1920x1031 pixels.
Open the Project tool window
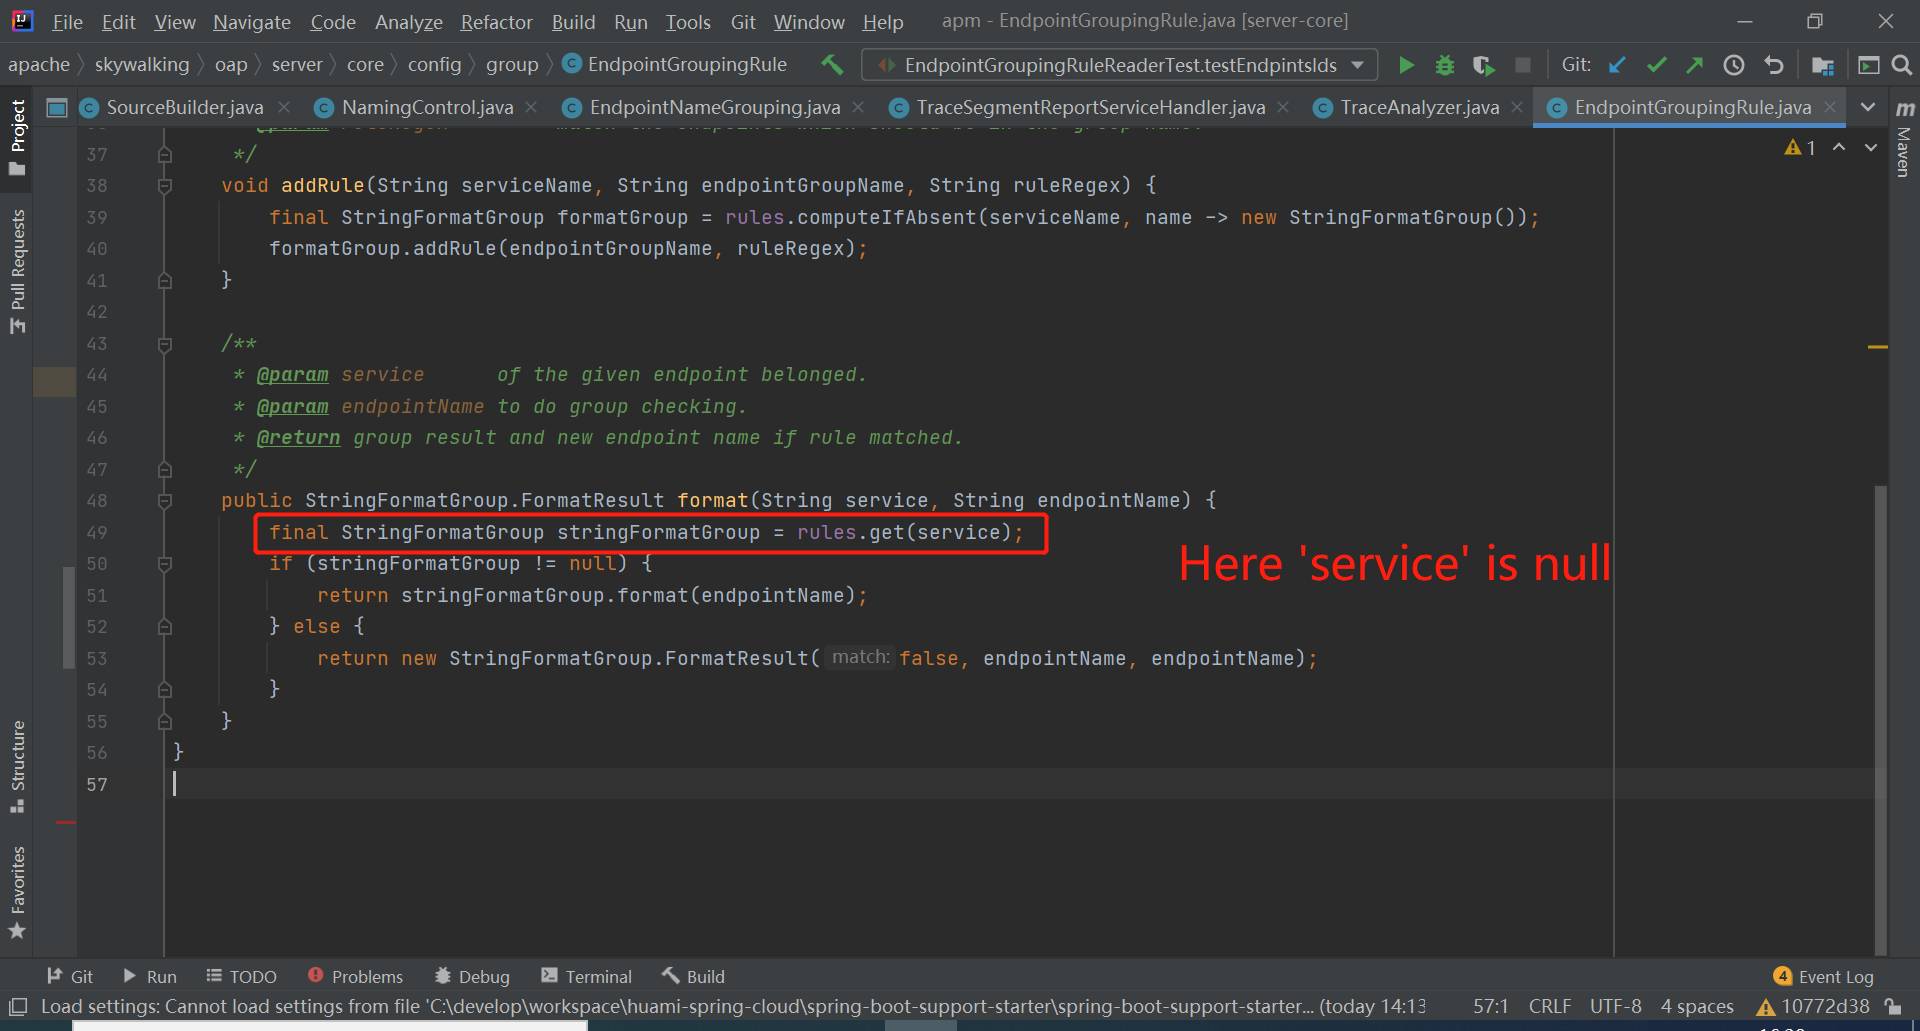point(17,137)
